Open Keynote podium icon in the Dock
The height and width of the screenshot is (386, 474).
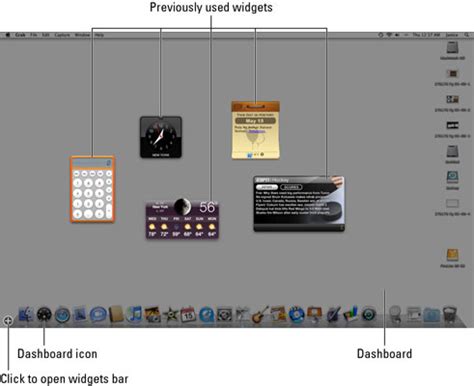point(314,315)
